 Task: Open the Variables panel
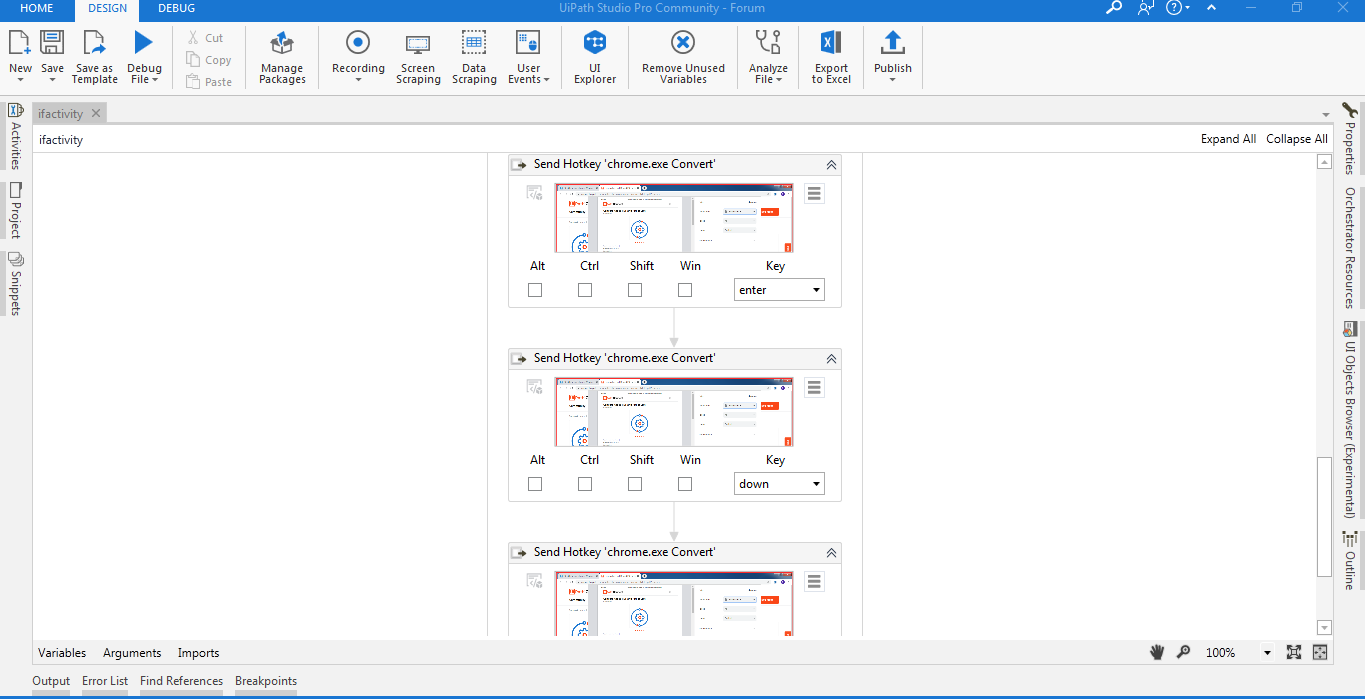click(62, 653)
